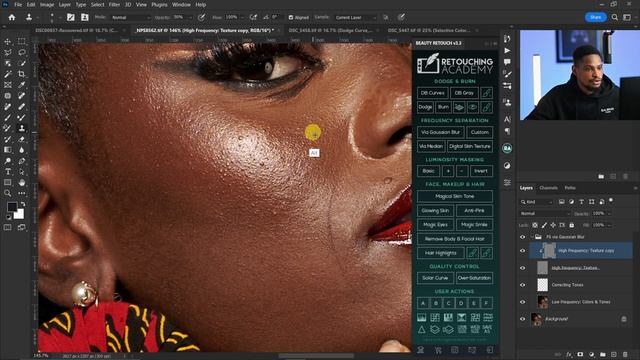Toggle lock transparent pixels
This screenshot has width=640, height=360.
point(535,225)
